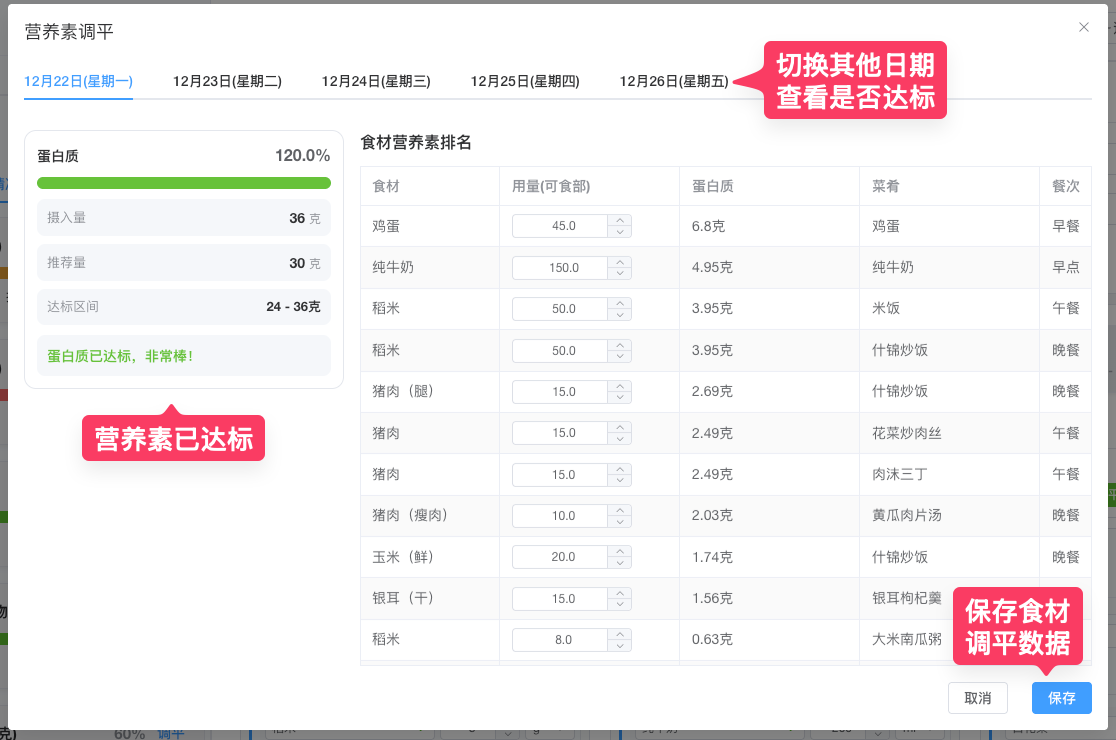
Task: Click the decrease arrow for 纯牛奶 150.0 input
Action: (x=621, y=272)
